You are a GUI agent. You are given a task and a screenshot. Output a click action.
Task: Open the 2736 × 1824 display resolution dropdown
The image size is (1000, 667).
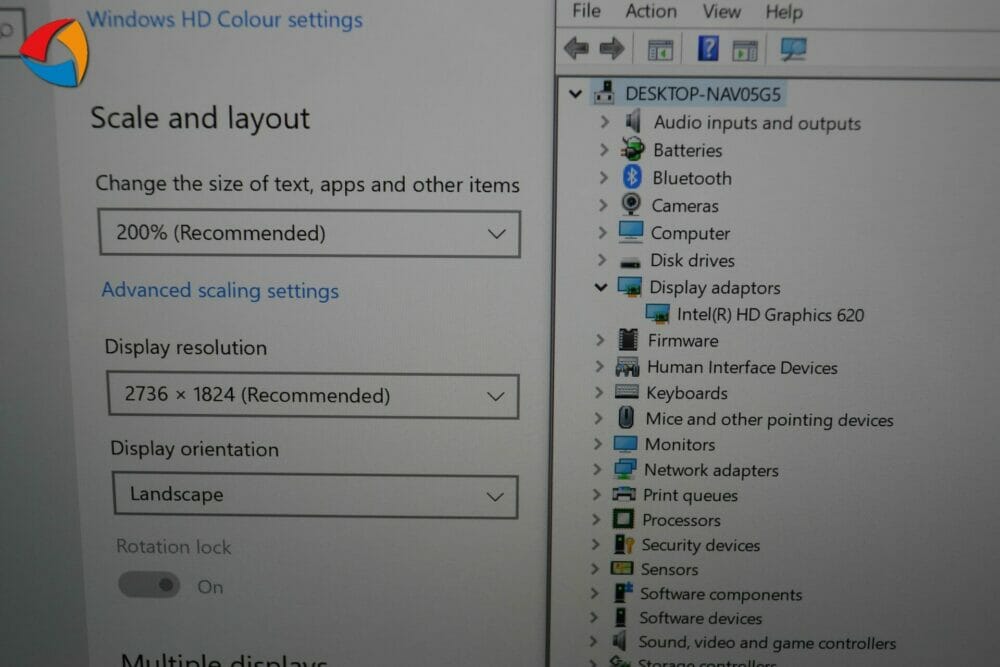[x=312, y=395]
